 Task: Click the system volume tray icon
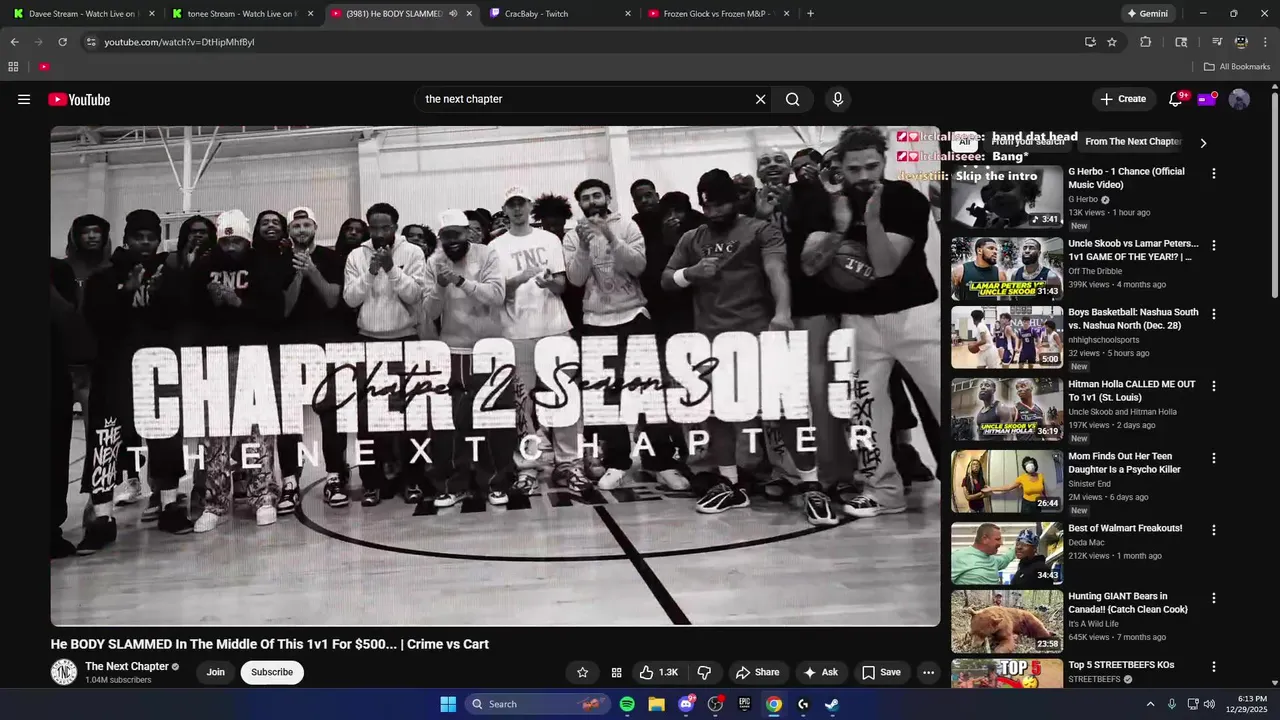(1209, 704)
